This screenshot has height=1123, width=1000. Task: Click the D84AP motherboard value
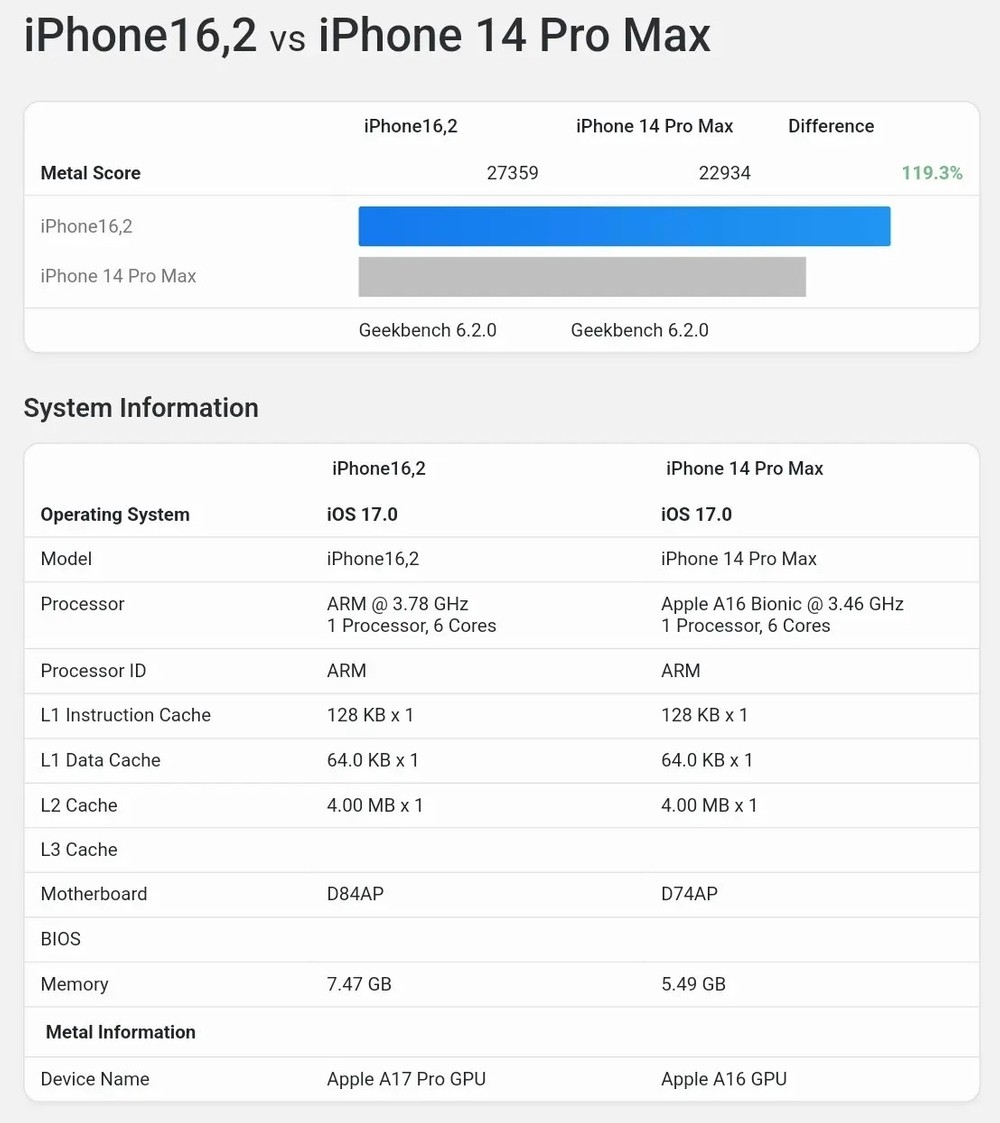click(355, 894)
